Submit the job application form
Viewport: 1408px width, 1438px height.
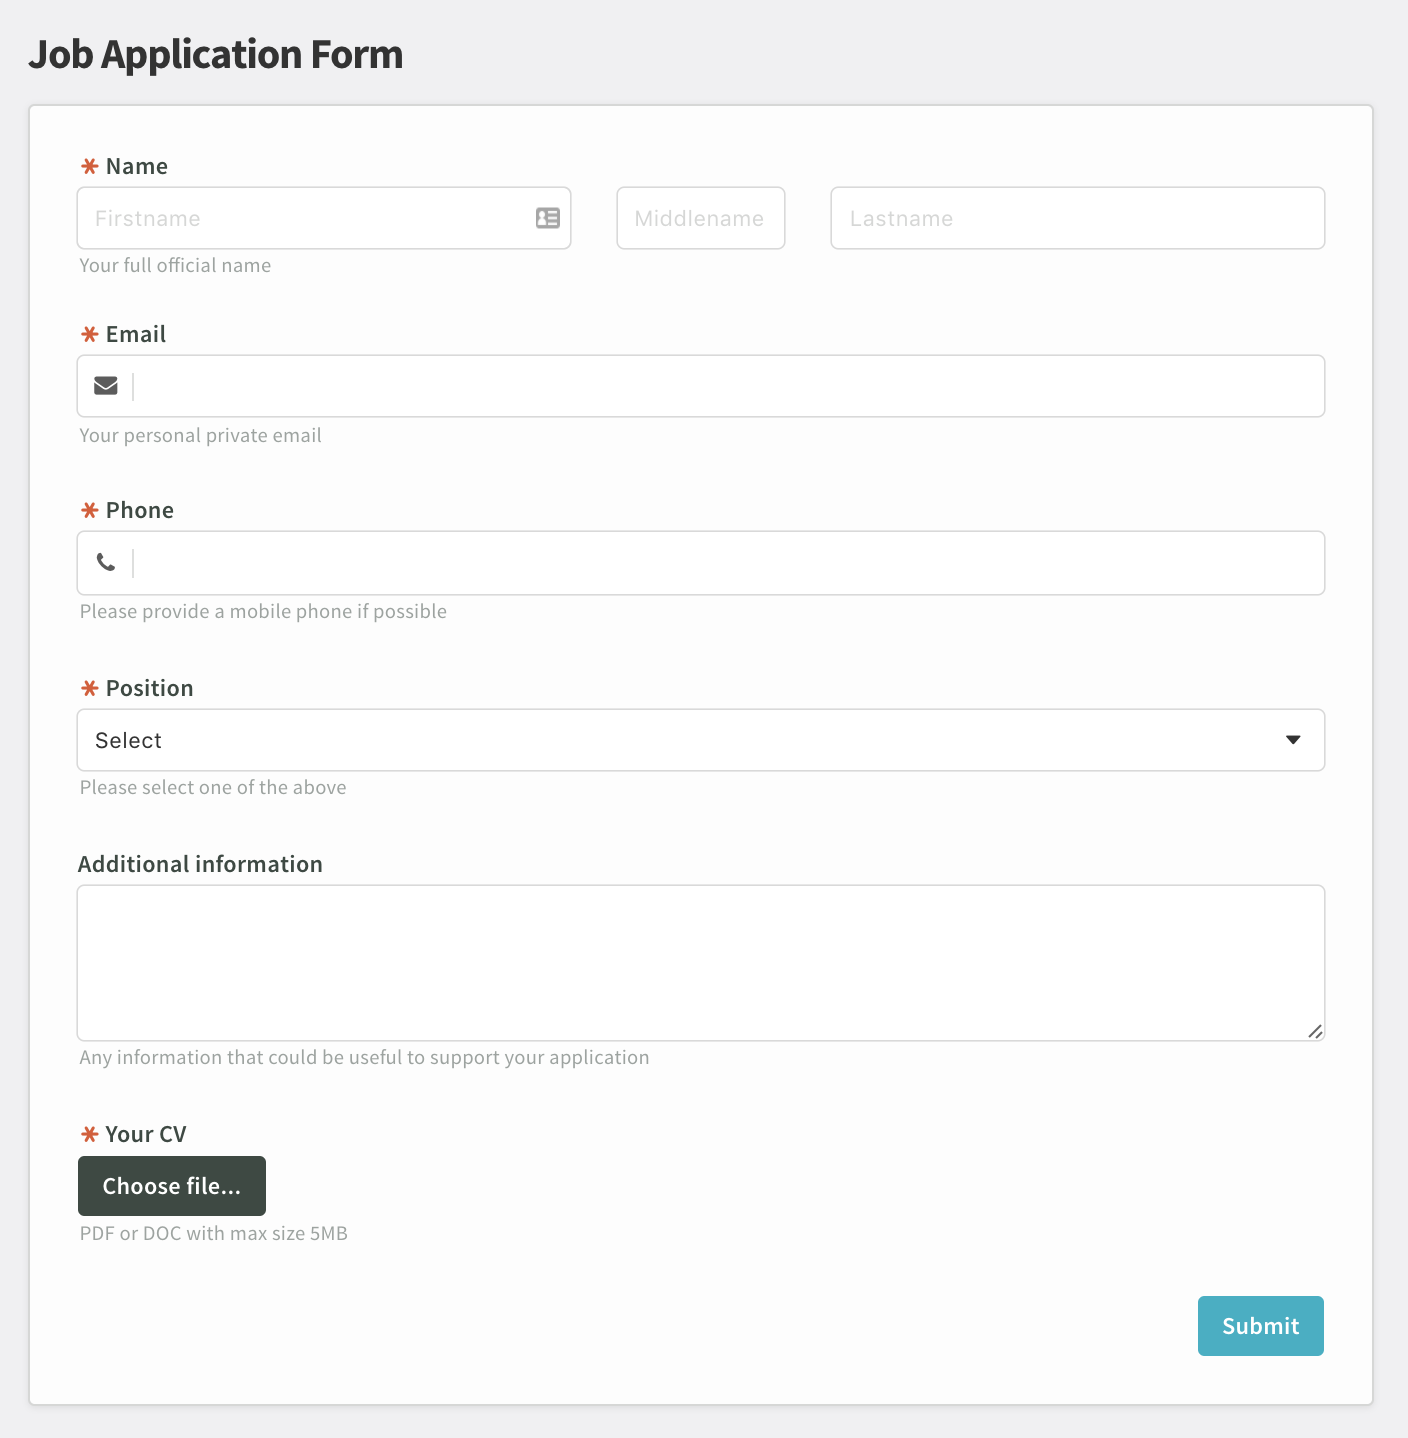tap(1261, 1326)
